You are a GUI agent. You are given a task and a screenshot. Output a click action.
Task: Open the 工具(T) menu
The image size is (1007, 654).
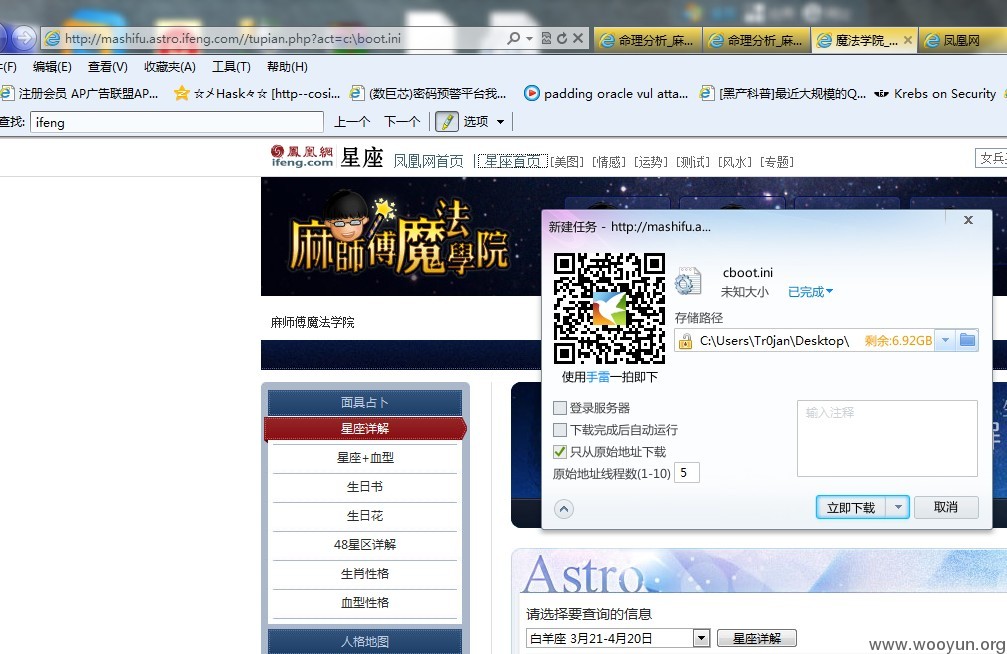pyautogui.click(x=231, y=67)
